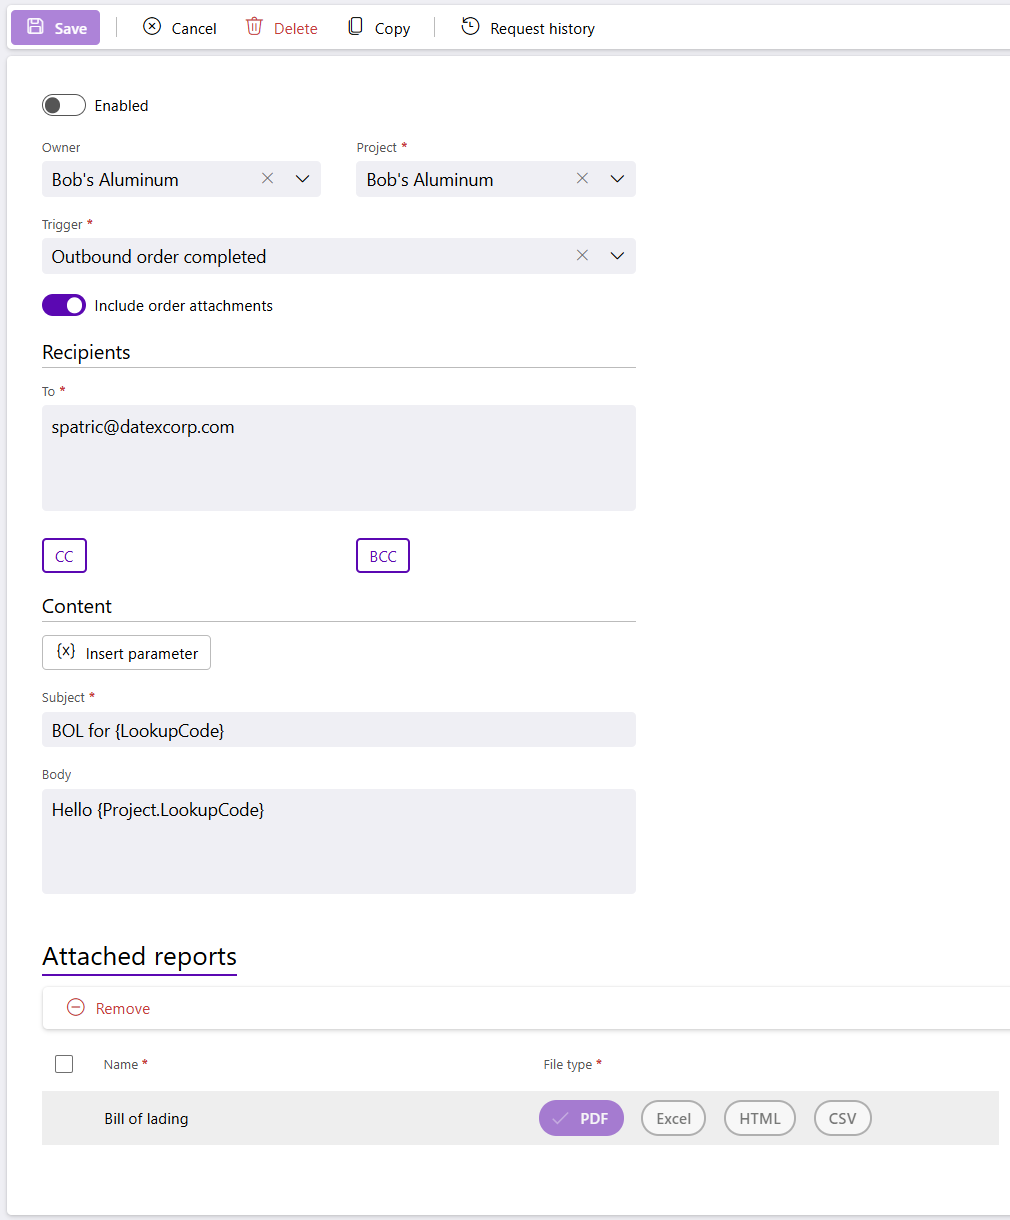Clear the Project selection X icon
This screenshot has height=1220, width=1010.
[582, 179]
